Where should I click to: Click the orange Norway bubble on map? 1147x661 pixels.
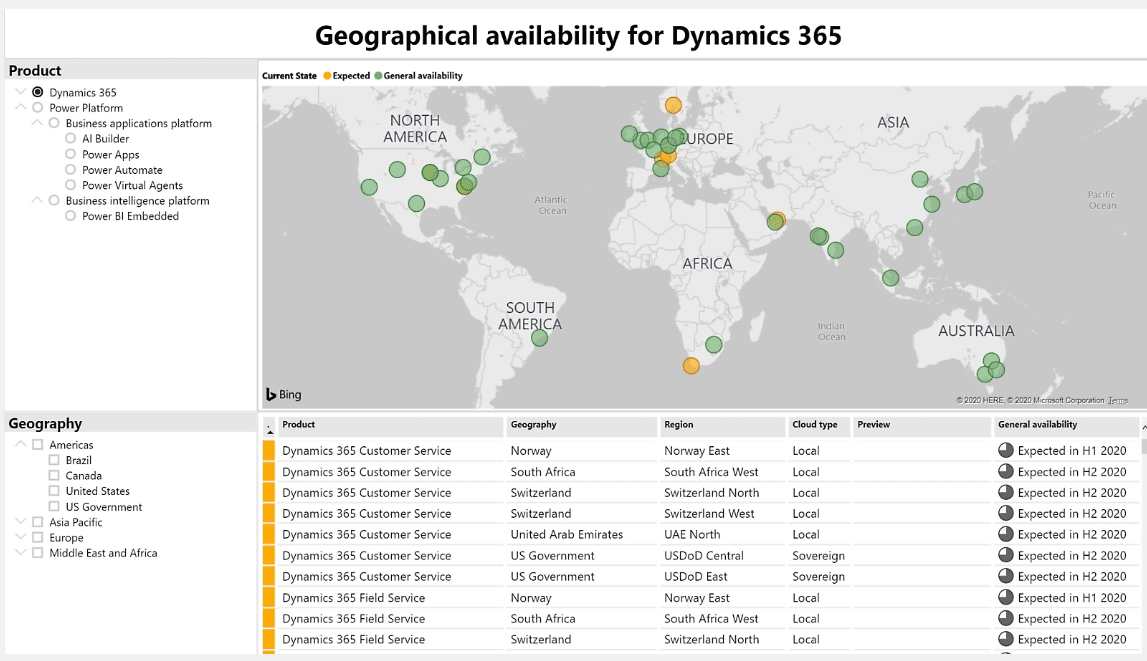coord(673,105)
